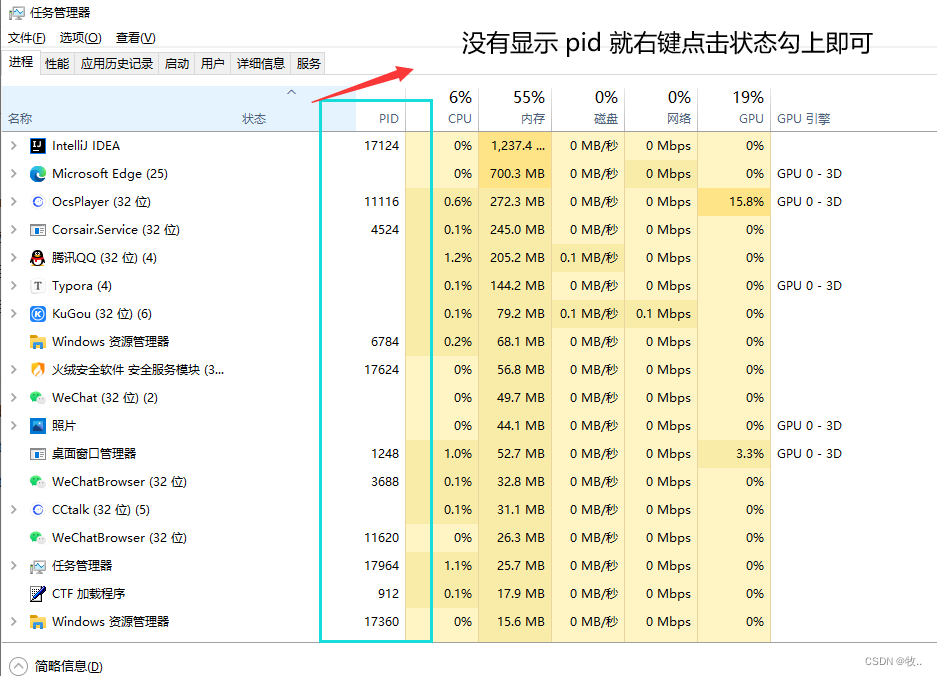Click the Microsoft Edge process icon

click(x=38, y=174)
